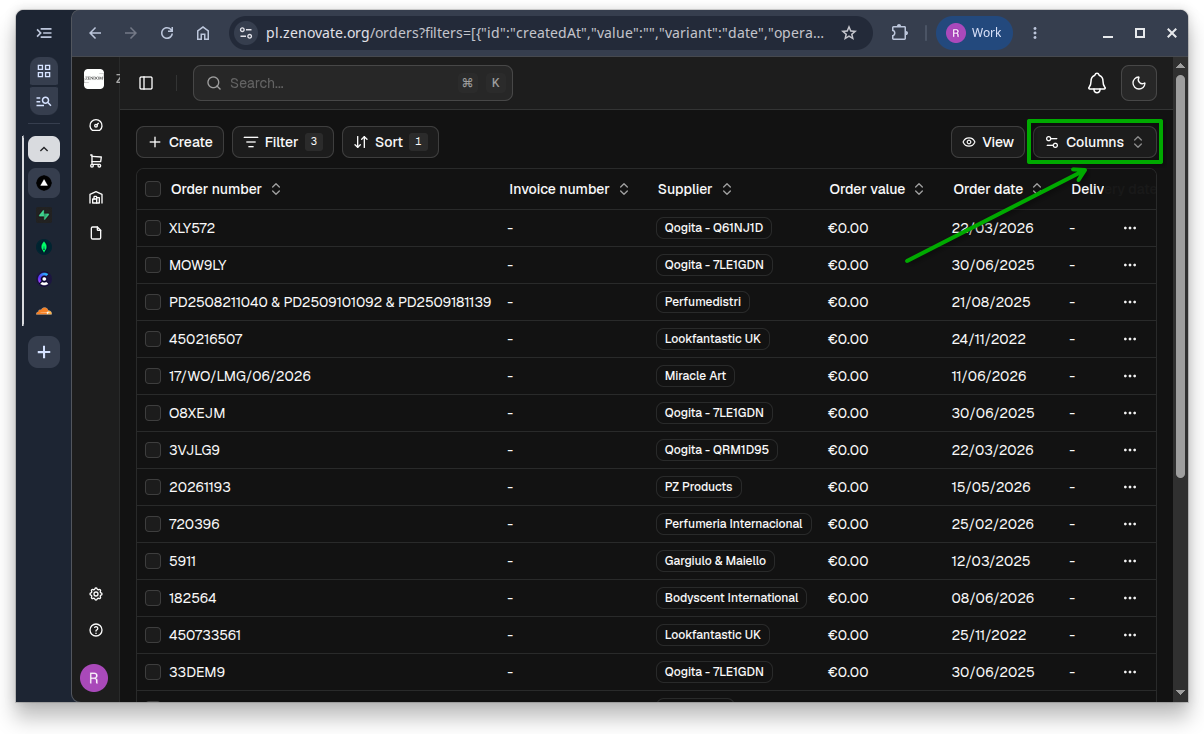Open the Work profile button
1204x734 pixels.
(974, 33)
